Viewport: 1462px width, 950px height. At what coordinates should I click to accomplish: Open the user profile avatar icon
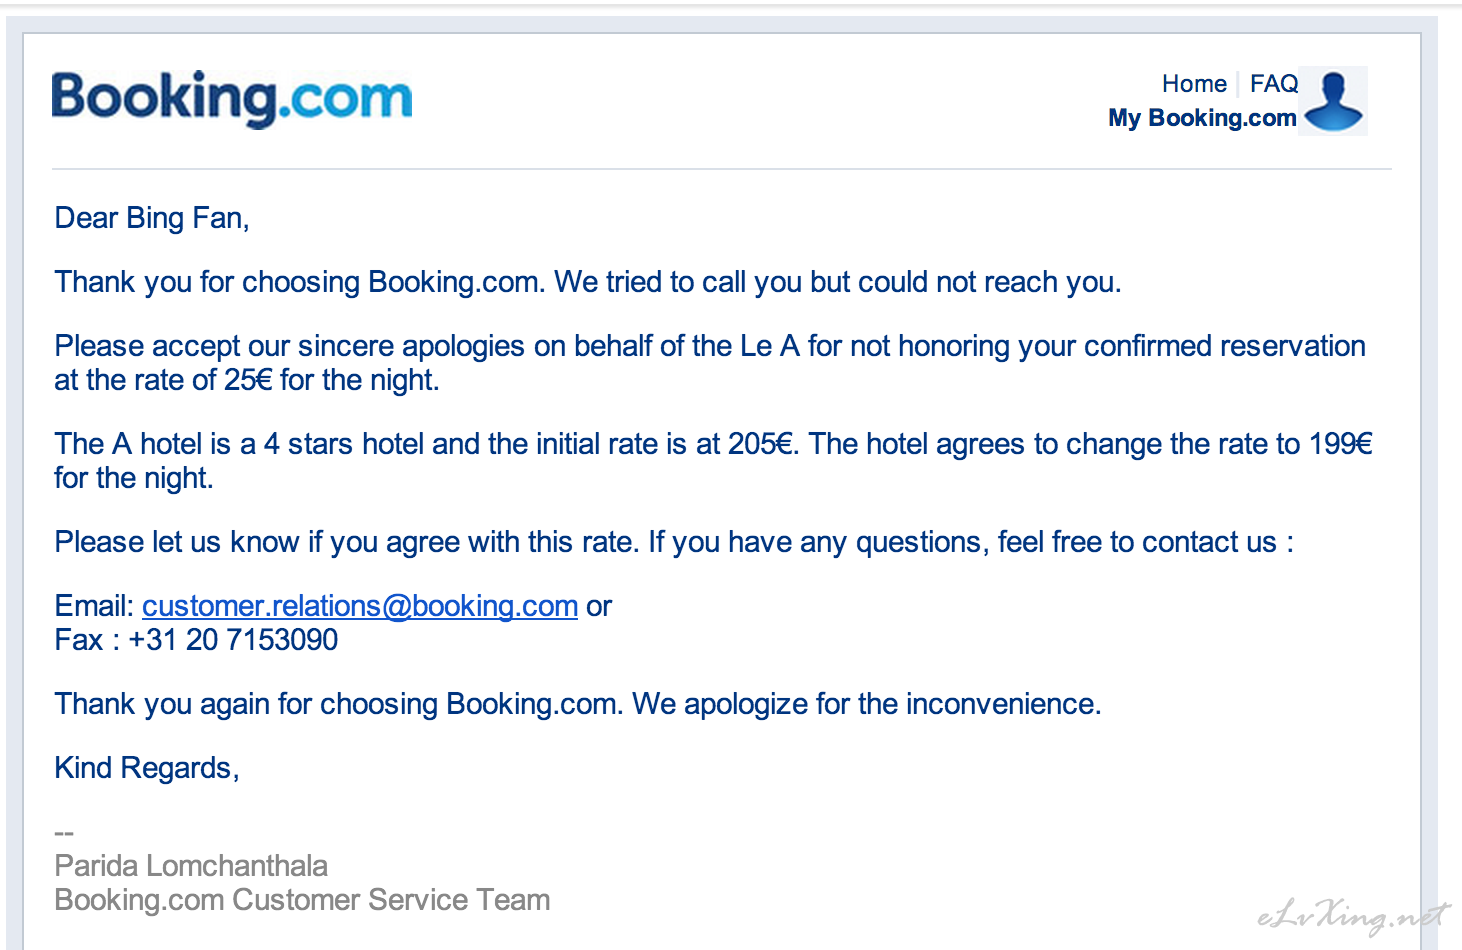pos(1334,101)
